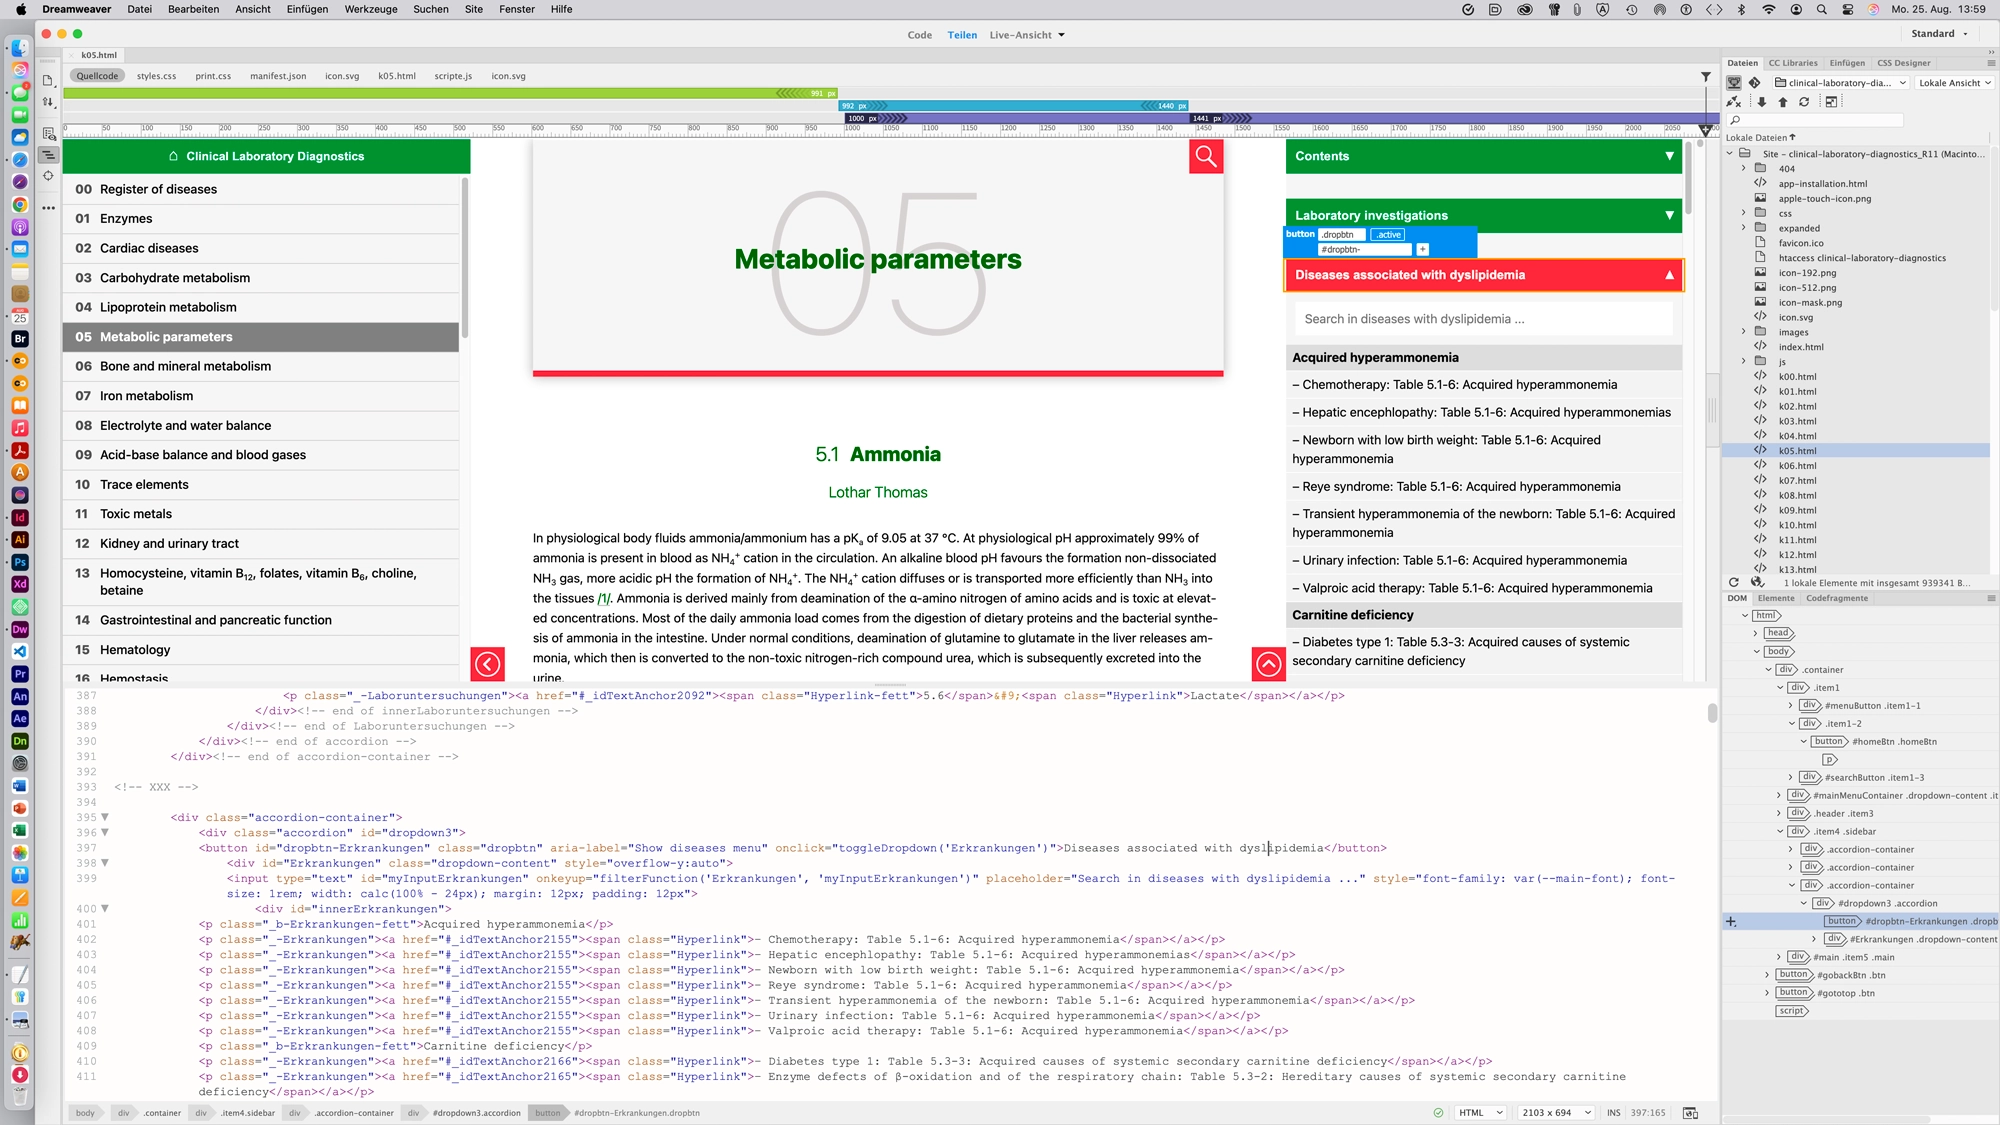Click the three-dot More options in code toolbar
Image resolution: width=2000 pixels, height=1125 pixels.
(x=48, y=208)
